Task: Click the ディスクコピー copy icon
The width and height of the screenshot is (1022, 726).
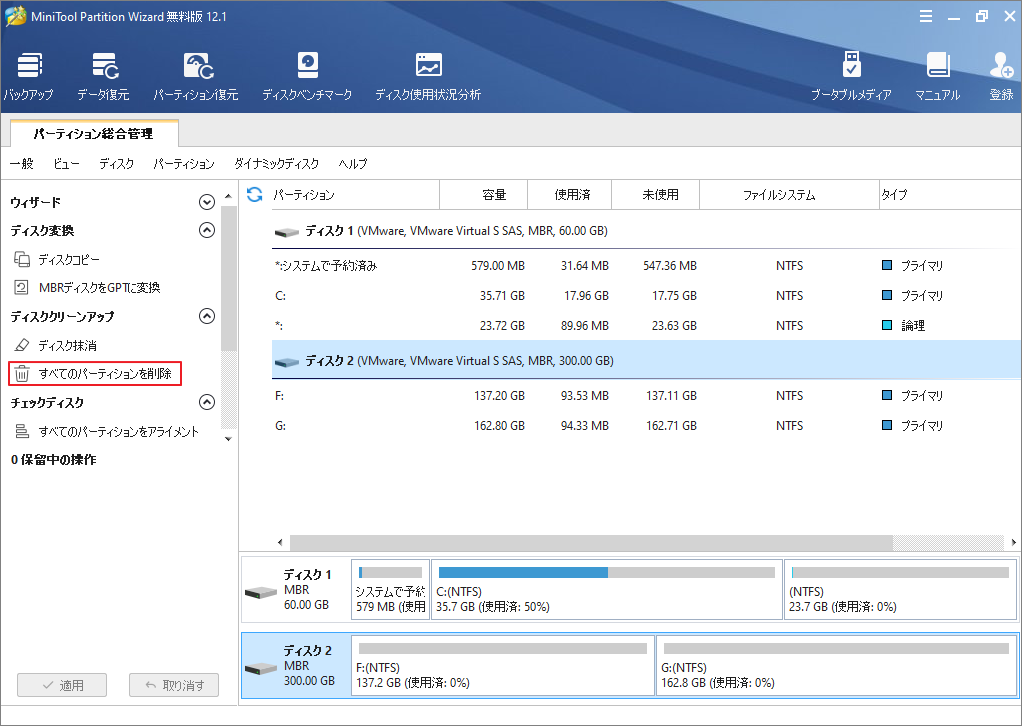Action: tap(22, 259)
